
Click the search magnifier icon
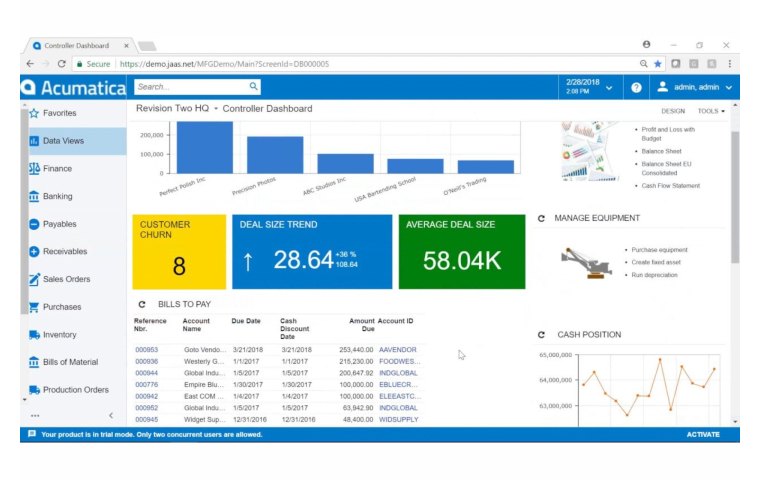tap(253, 86)
